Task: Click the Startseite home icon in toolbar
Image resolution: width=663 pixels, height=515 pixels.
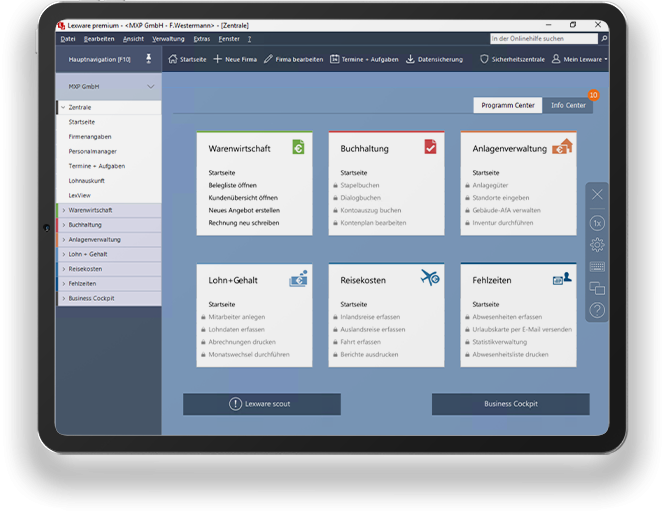Action: click(173, 59)
